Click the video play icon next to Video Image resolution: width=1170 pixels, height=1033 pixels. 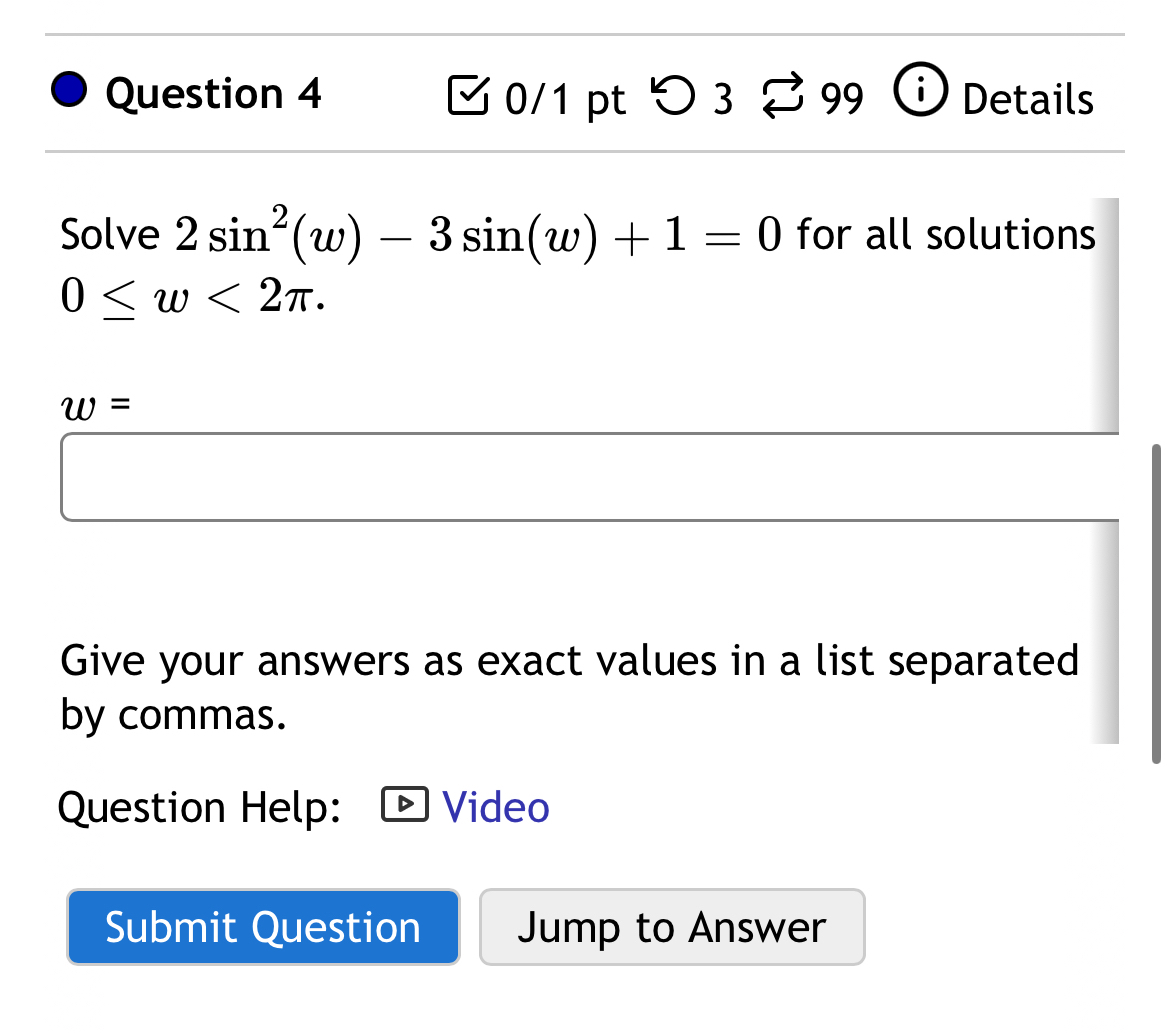point(406,805)
